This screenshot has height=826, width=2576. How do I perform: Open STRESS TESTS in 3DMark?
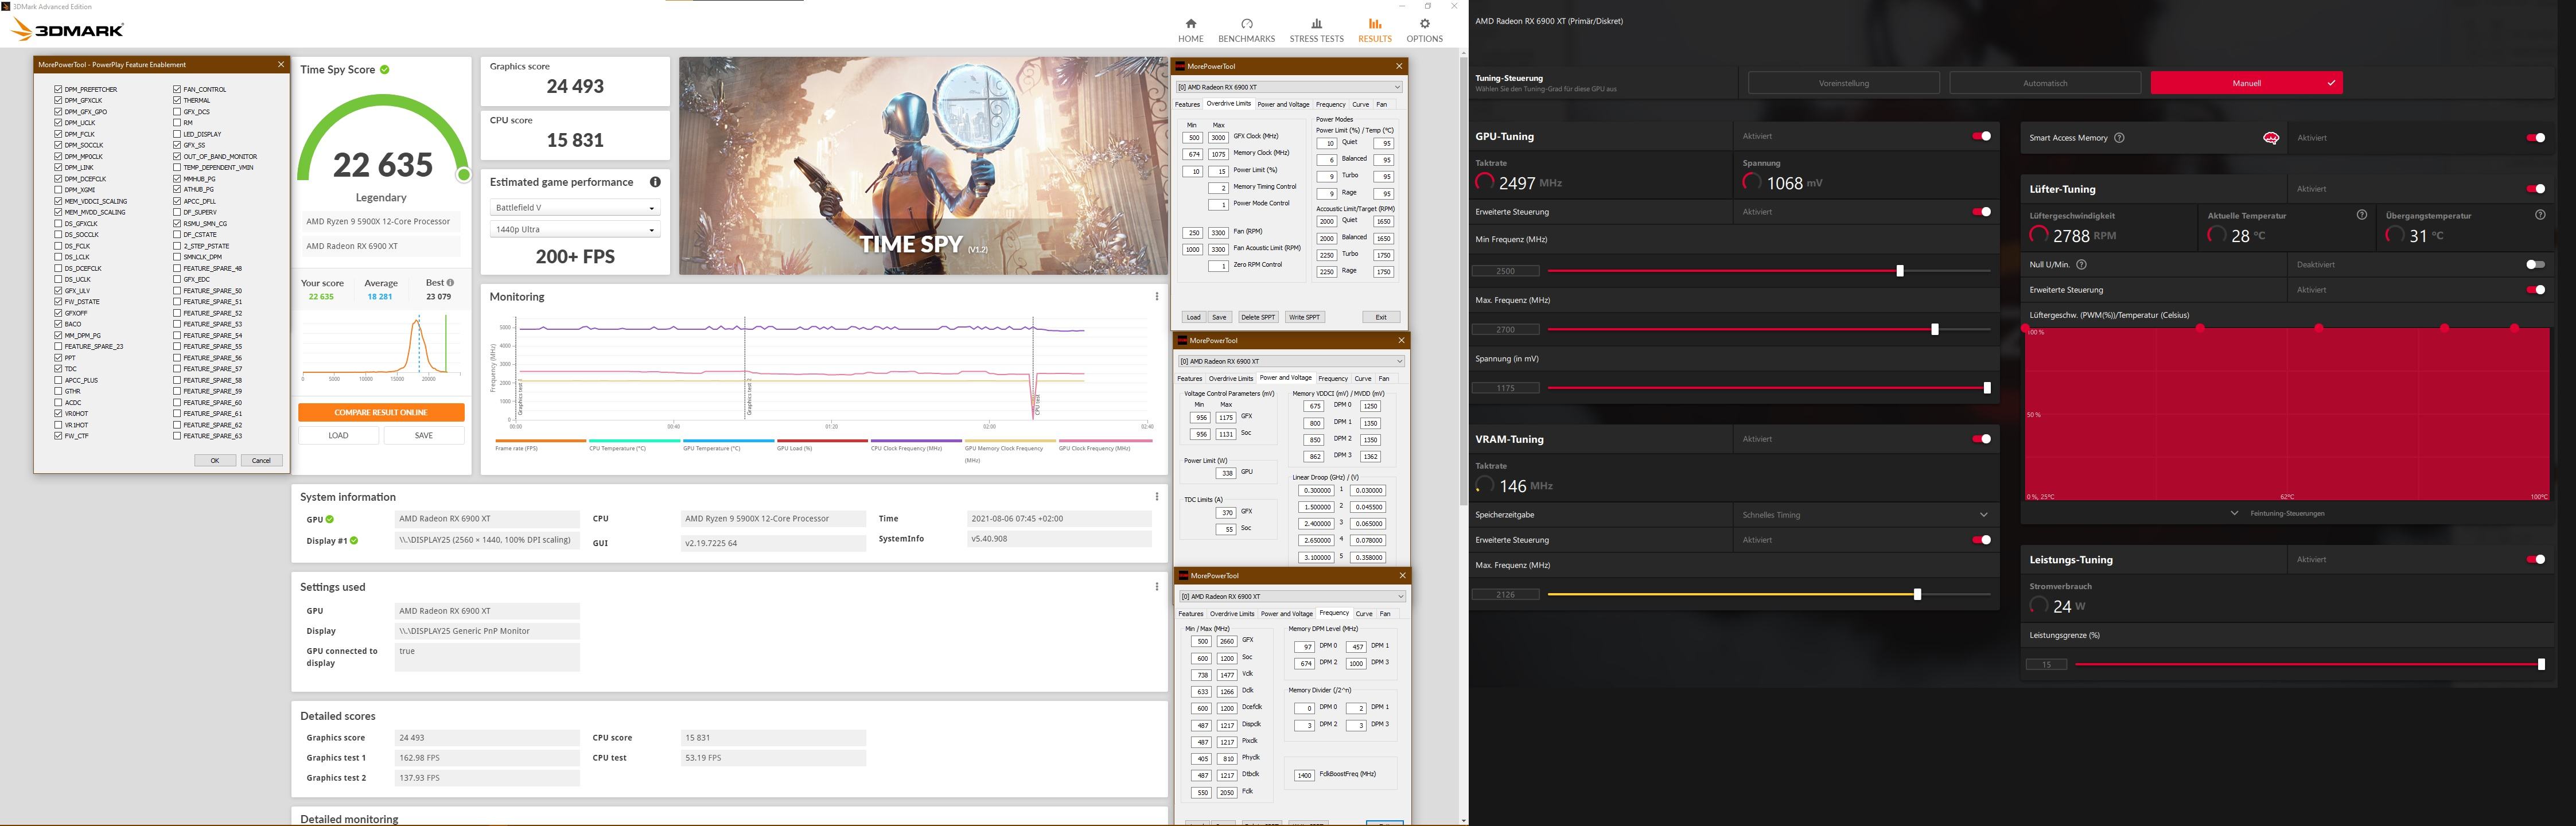tap(1316, 30)
